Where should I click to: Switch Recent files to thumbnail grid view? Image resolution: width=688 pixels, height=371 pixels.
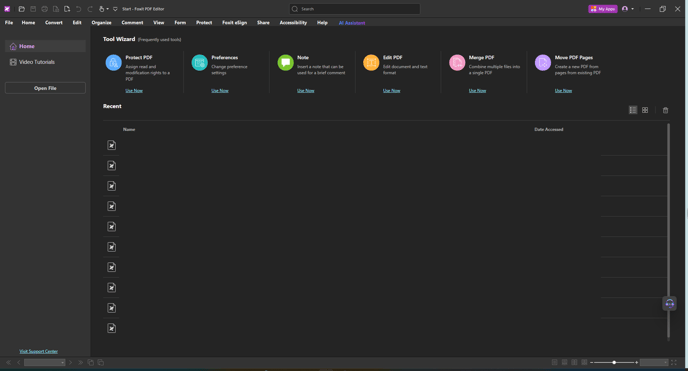(x=645, y=110)
